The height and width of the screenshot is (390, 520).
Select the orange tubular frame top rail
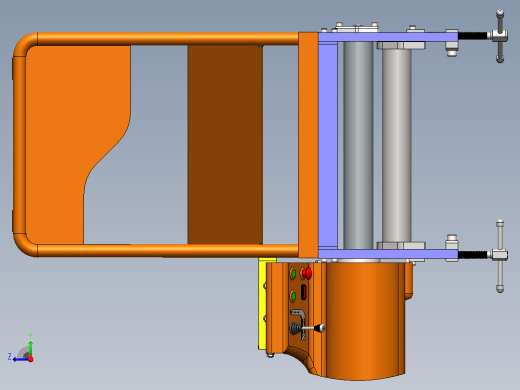pos(168,39)
